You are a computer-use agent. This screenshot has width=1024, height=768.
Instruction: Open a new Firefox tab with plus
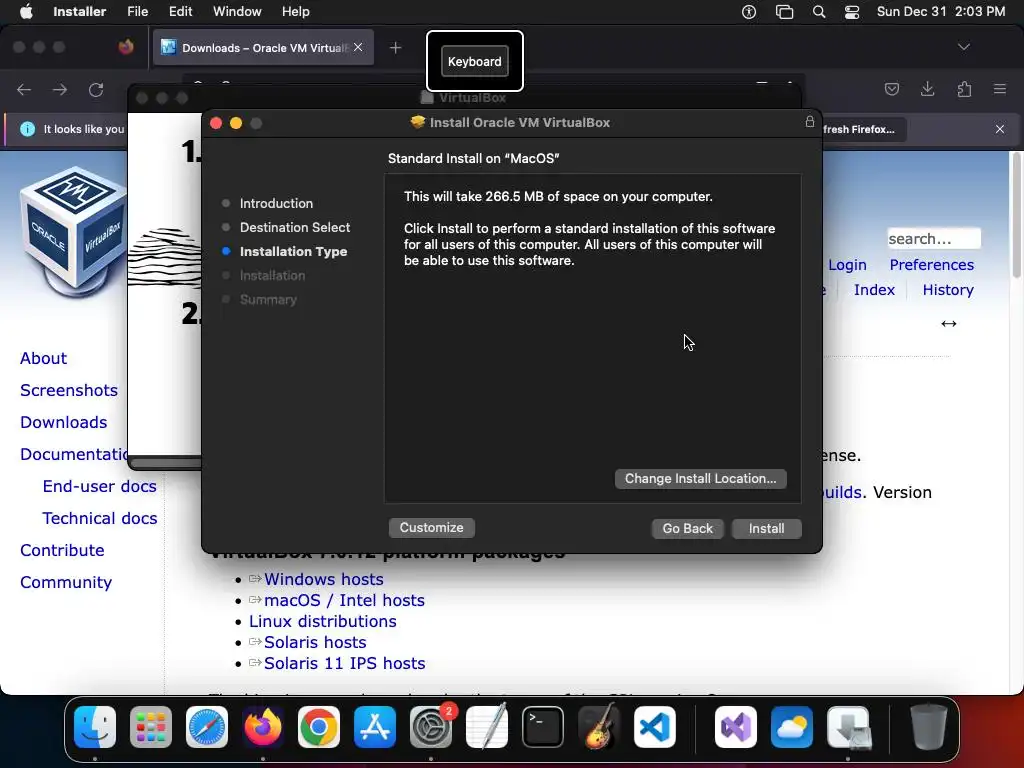tap(395, 48)
